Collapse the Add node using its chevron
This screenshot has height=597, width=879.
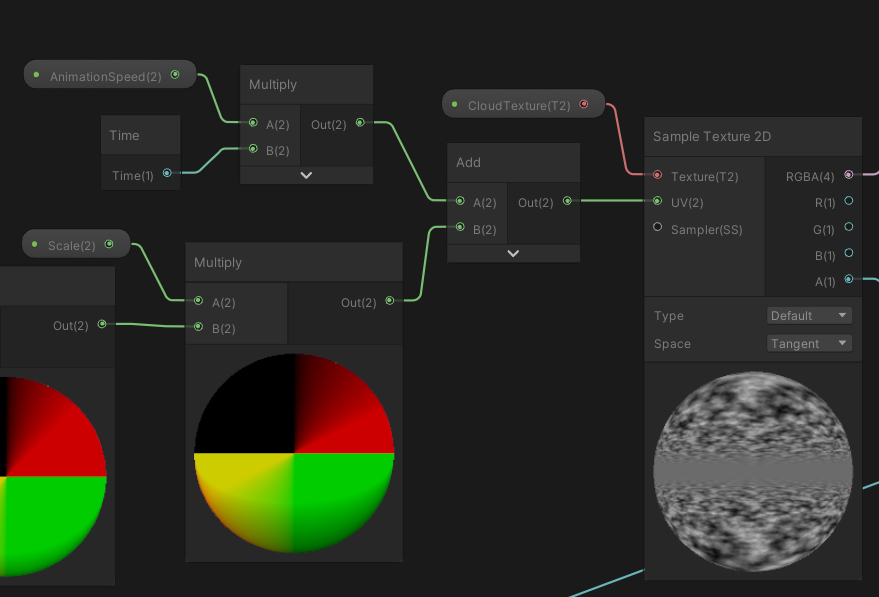(513, 252)
